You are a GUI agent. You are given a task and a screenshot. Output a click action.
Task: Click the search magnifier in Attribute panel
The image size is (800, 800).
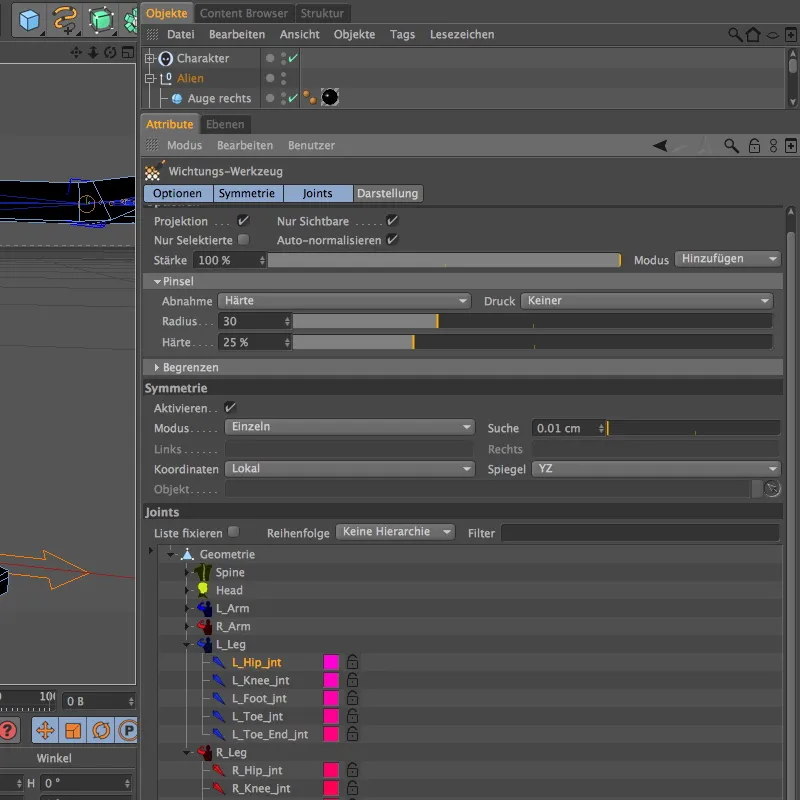click(x=731, y=146)
